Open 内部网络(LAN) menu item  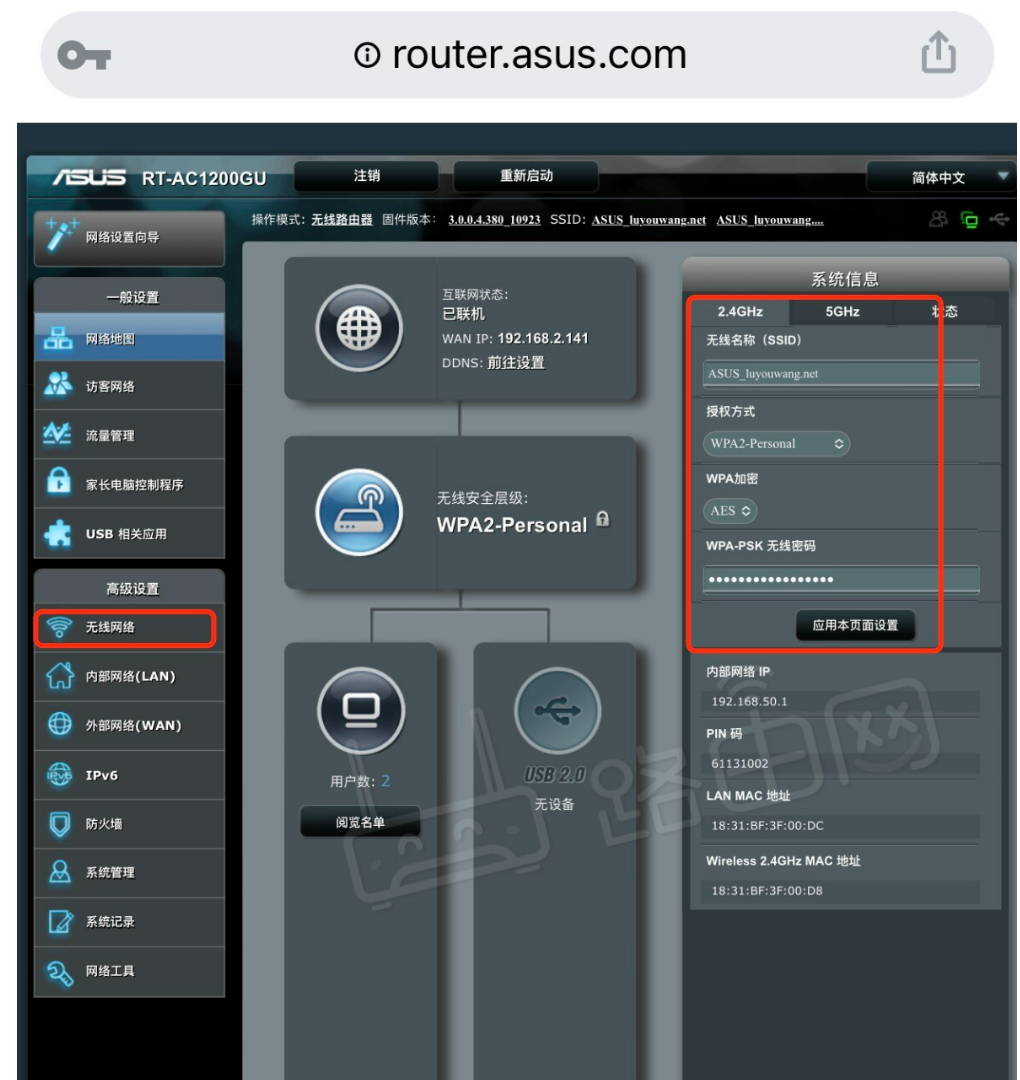(129, 676)
